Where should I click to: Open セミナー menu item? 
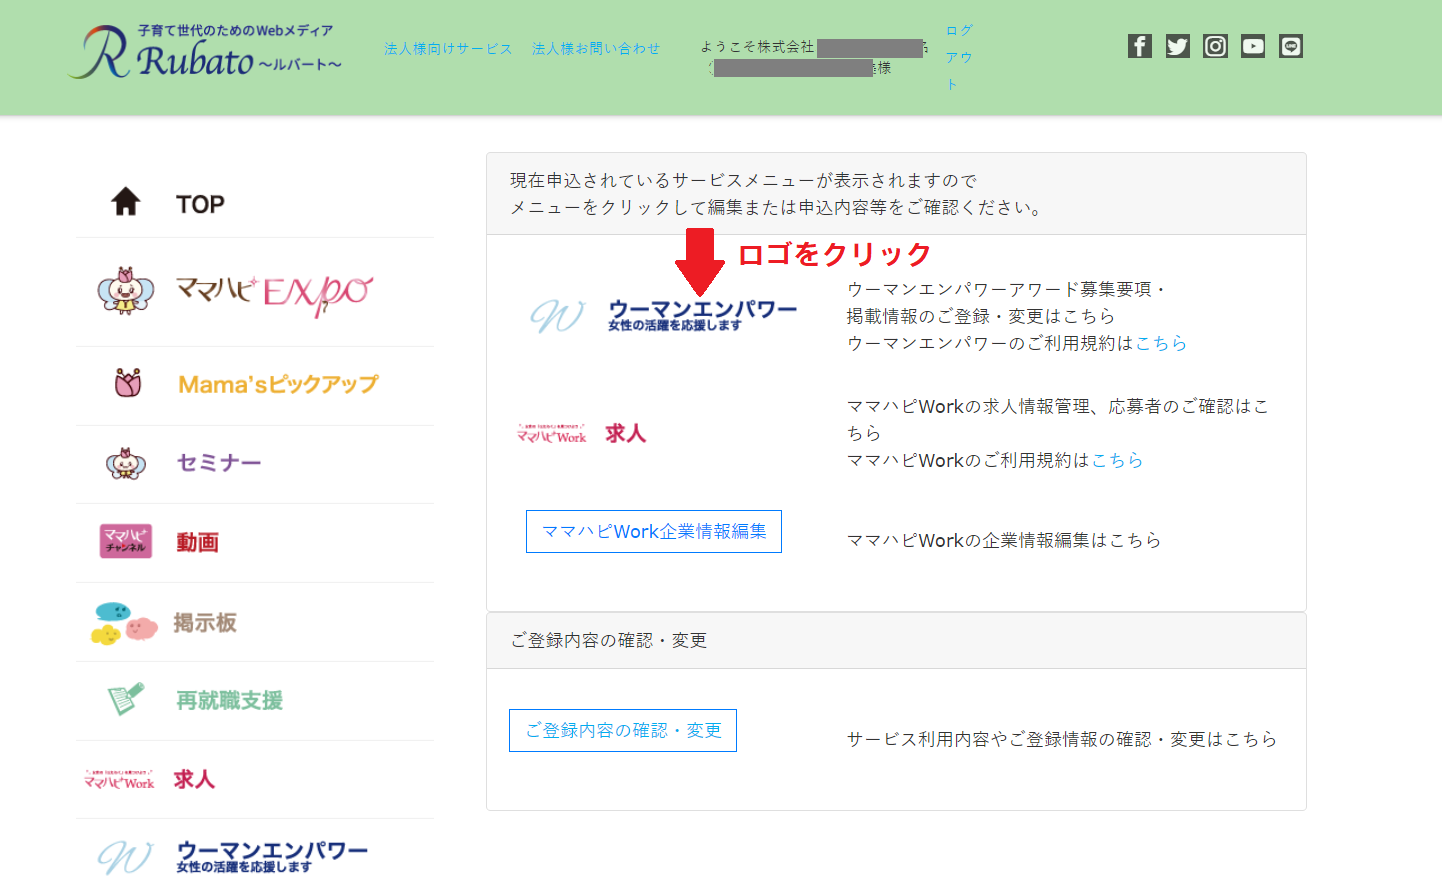tap(219, 463)
